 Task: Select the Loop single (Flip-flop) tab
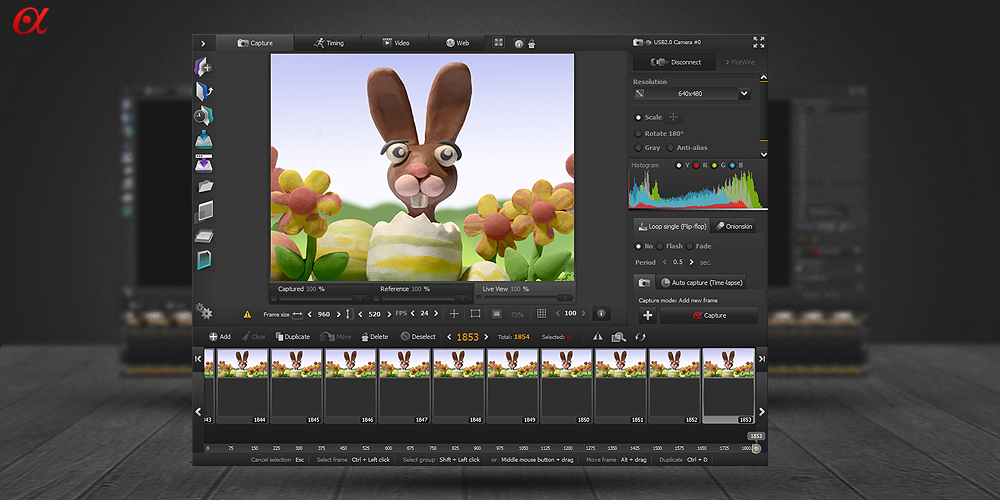[x=672, y=226]
